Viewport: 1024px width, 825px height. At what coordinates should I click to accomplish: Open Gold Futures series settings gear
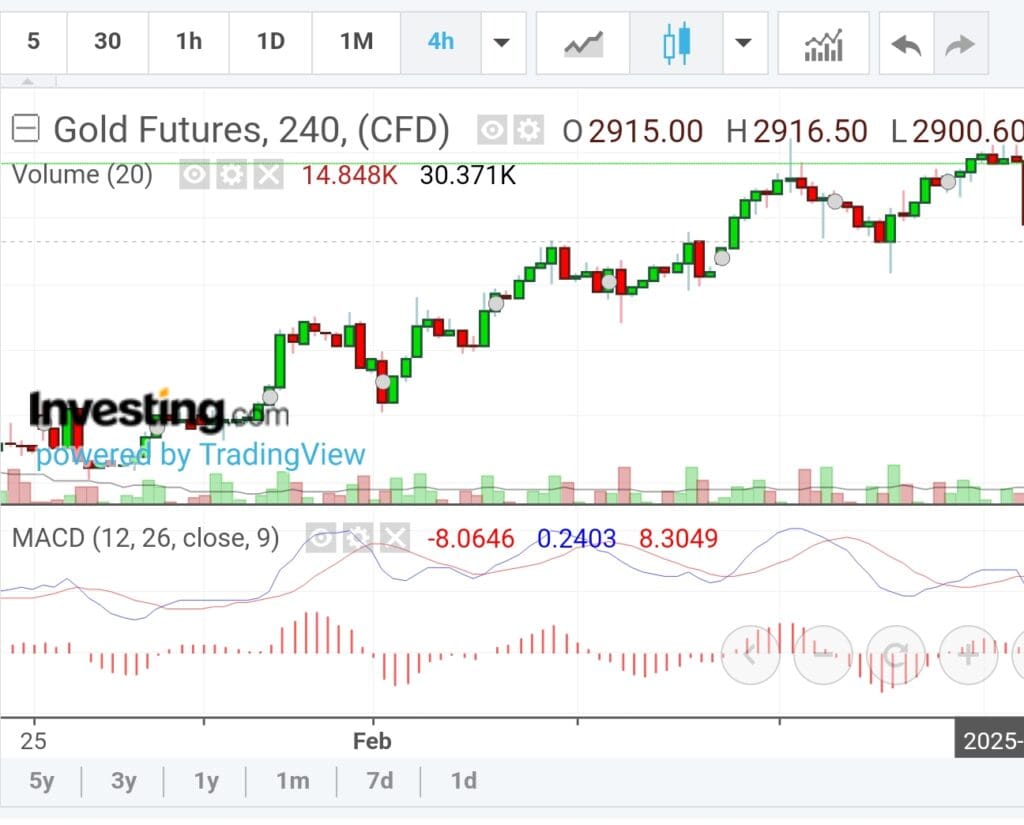pyautogui.click(x=528, y=130)
